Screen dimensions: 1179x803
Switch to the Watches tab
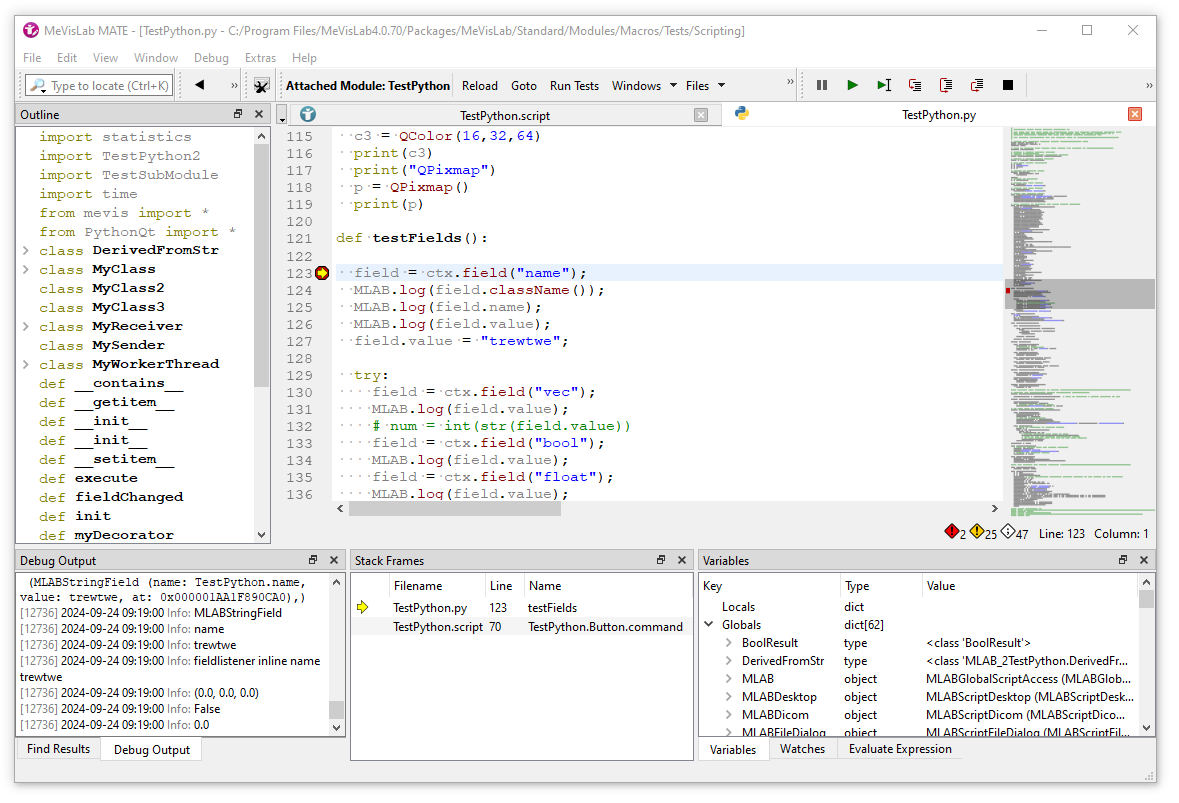[802, 749]
